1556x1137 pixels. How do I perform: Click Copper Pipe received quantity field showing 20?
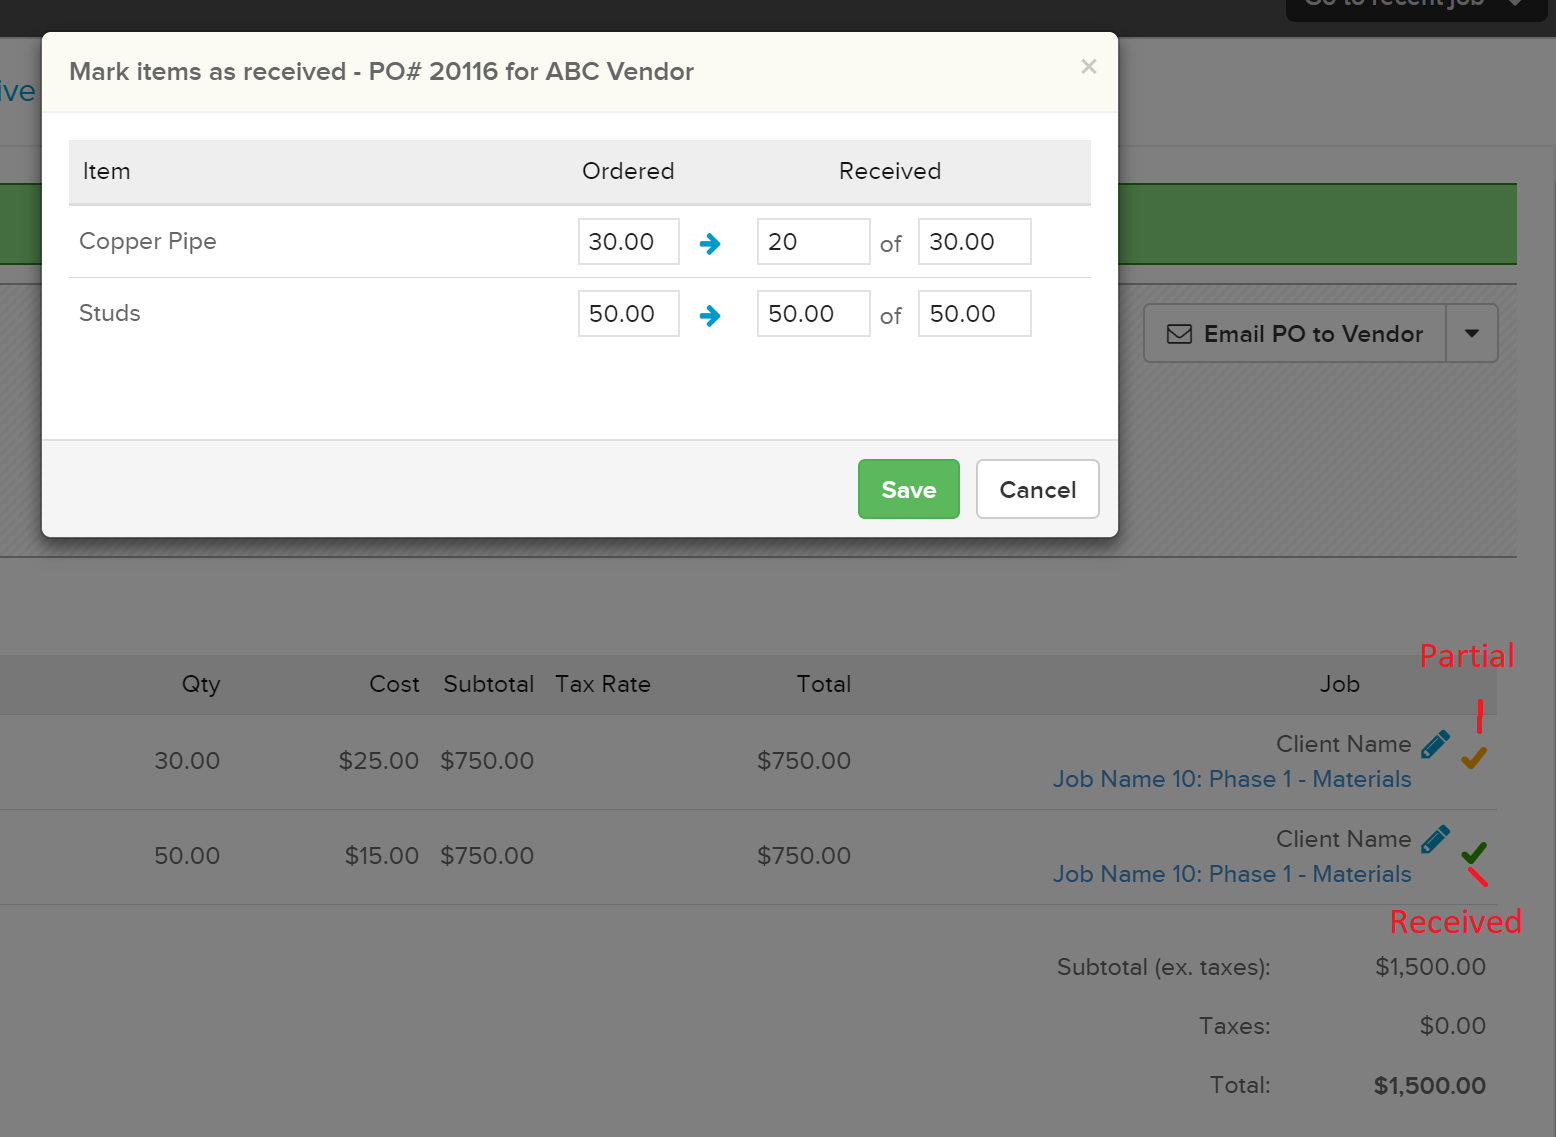(x=813, y=241)
